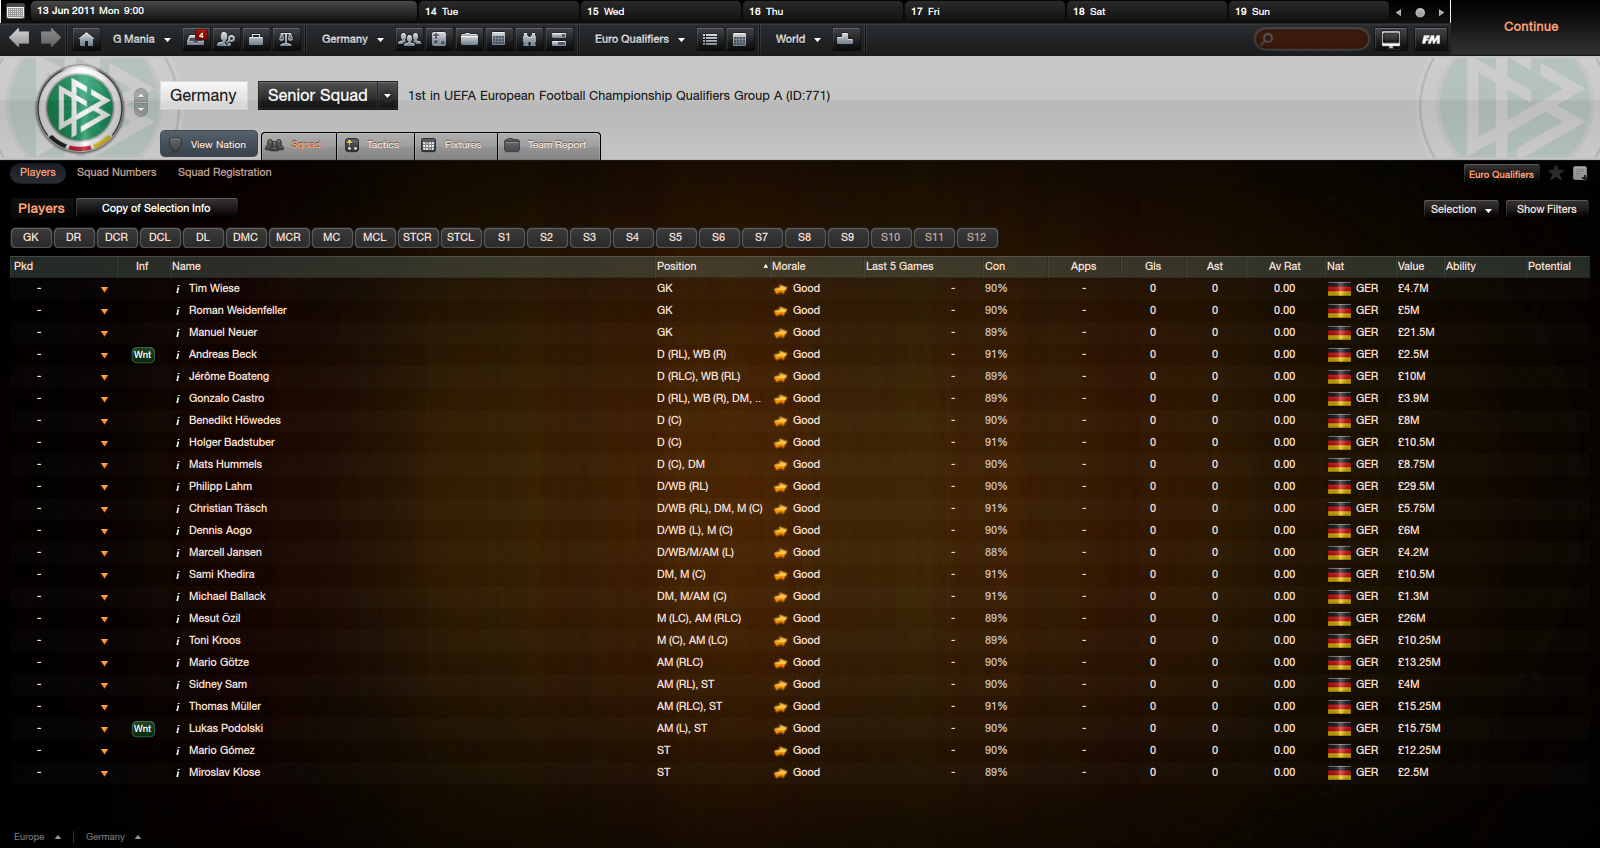Open the folder icon in top toolbar
This screenshot has width=1600, height=848.
(x=469, y=39)
